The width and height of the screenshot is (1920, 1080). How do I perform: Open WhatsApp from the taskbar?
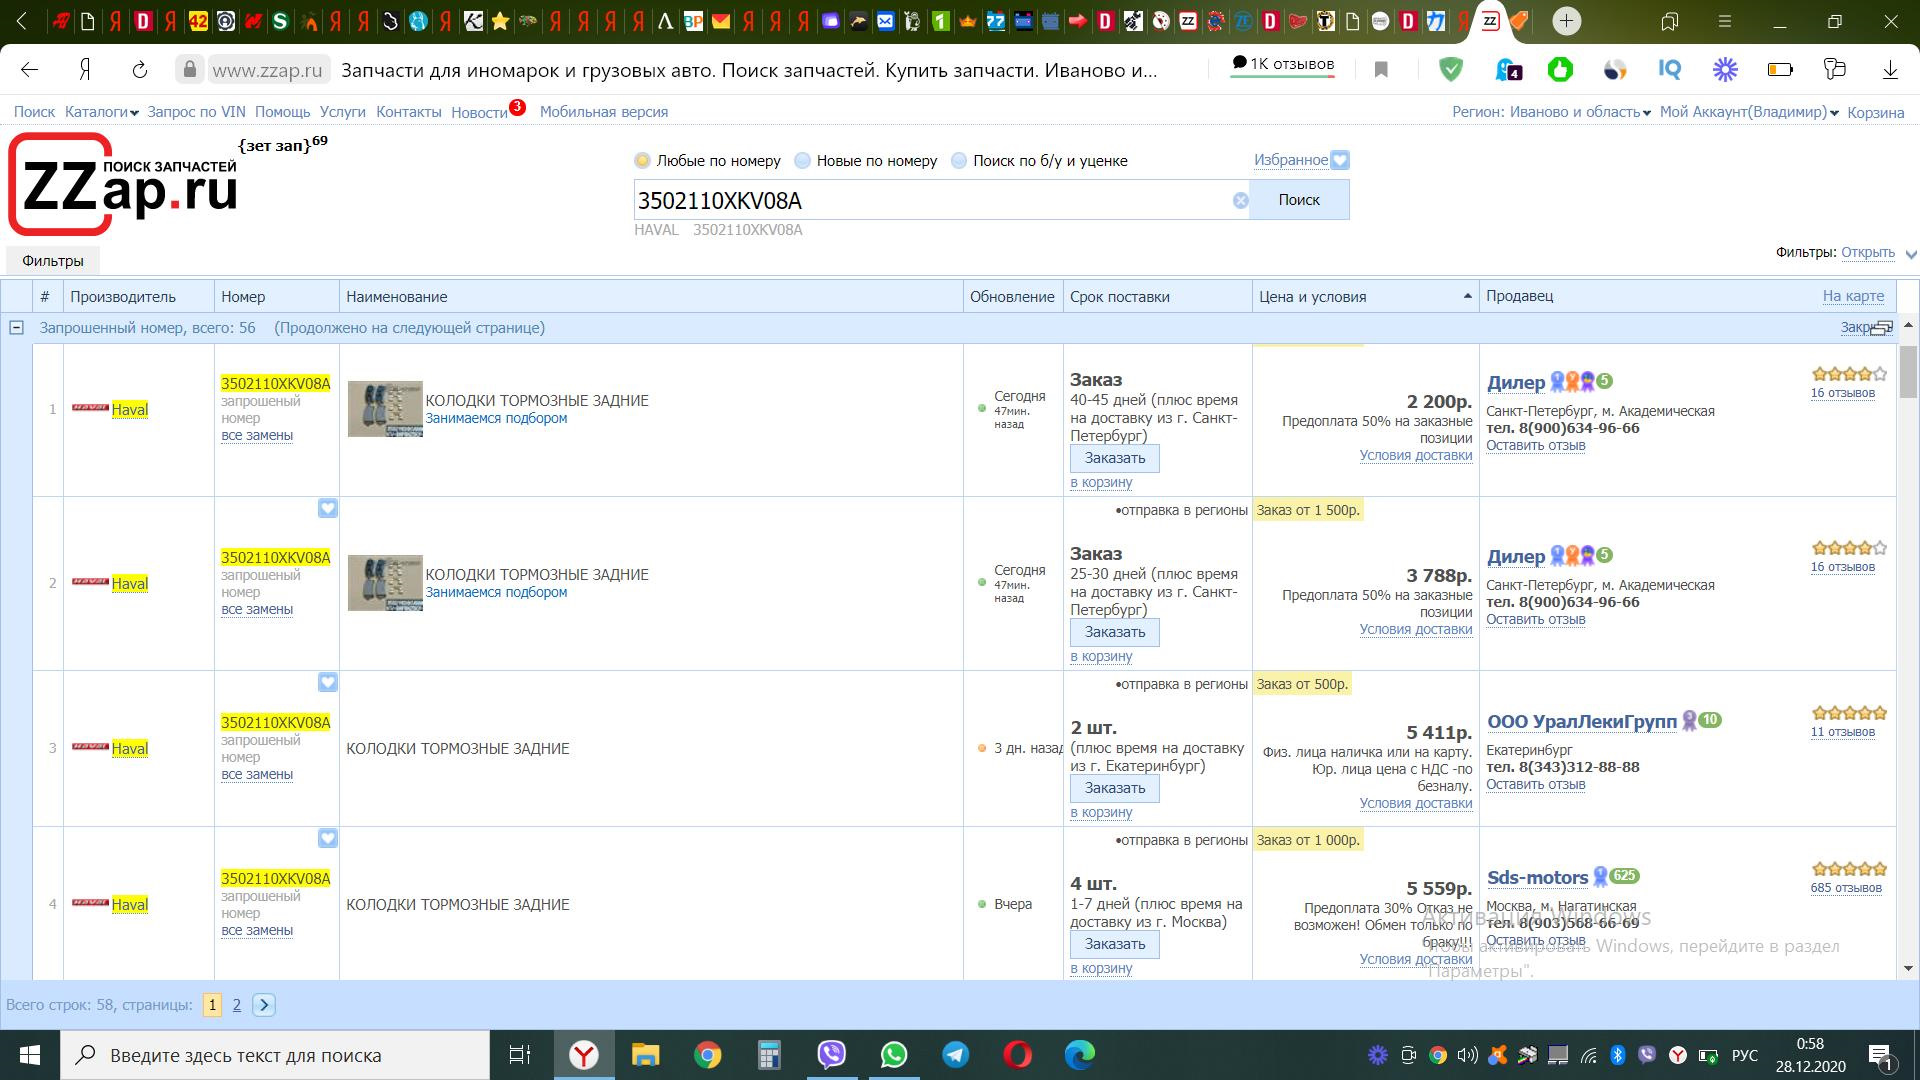[x=893, y=1055]
